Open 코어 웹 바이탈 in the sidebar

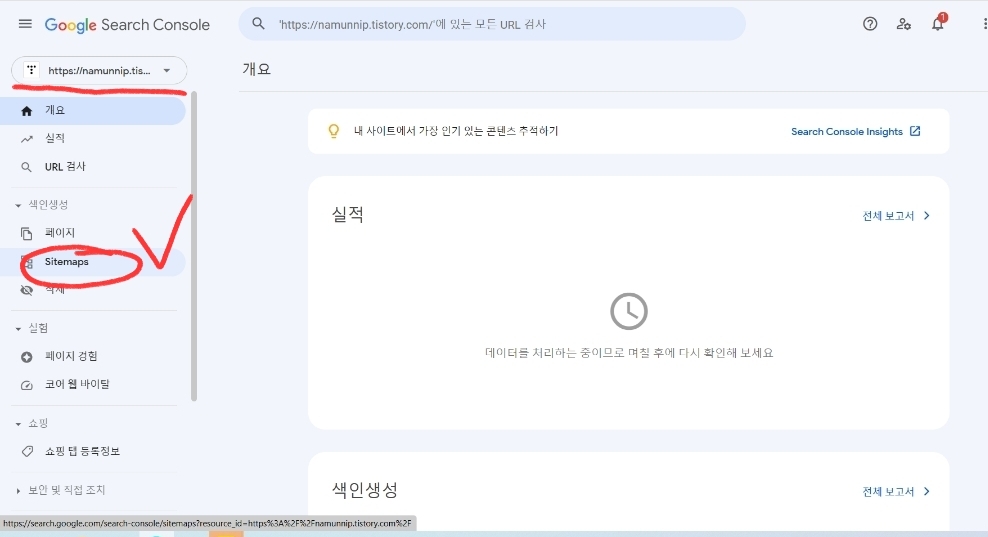(93, 384)
